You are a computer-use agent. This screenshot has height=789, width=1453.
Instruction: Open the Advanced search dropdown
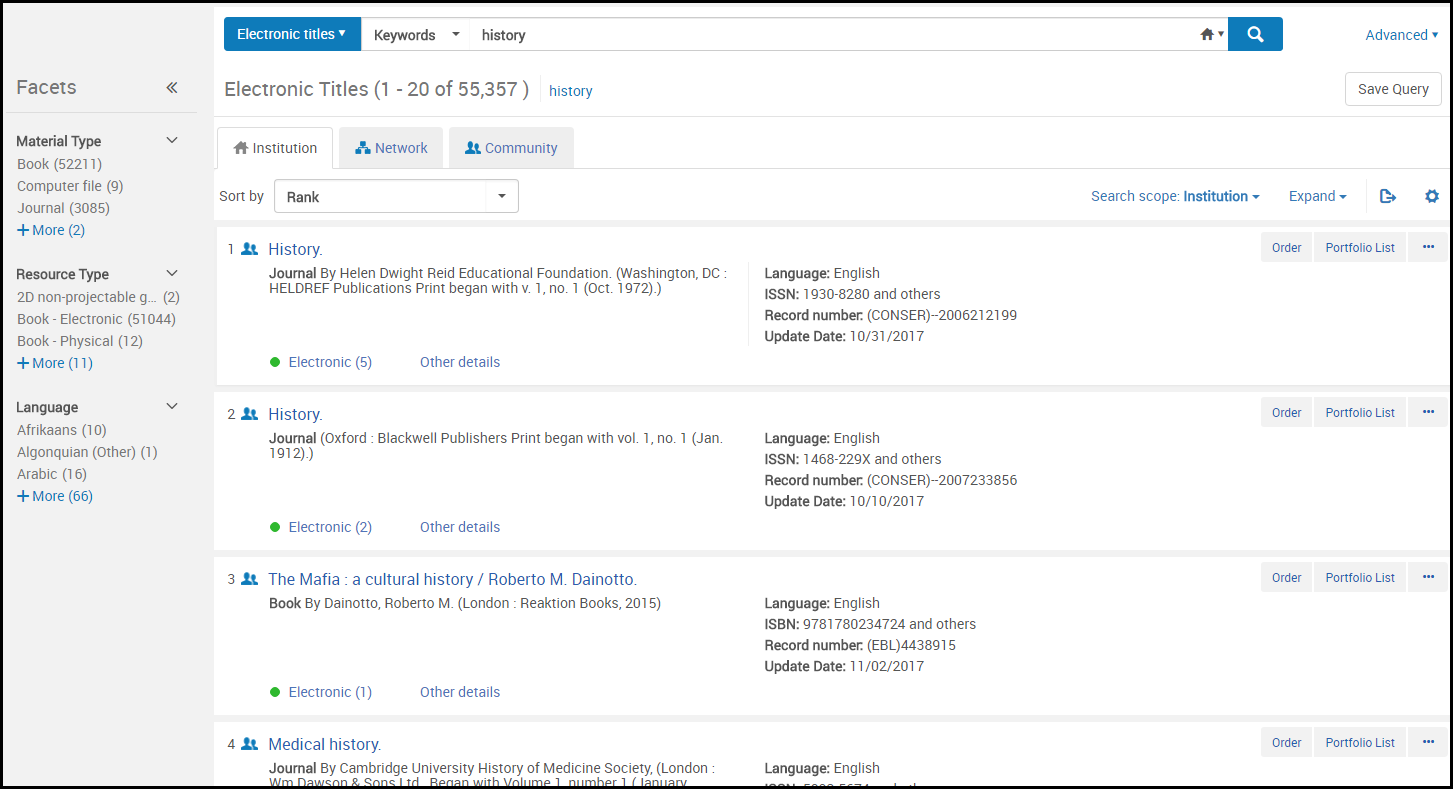point(1402,35)
